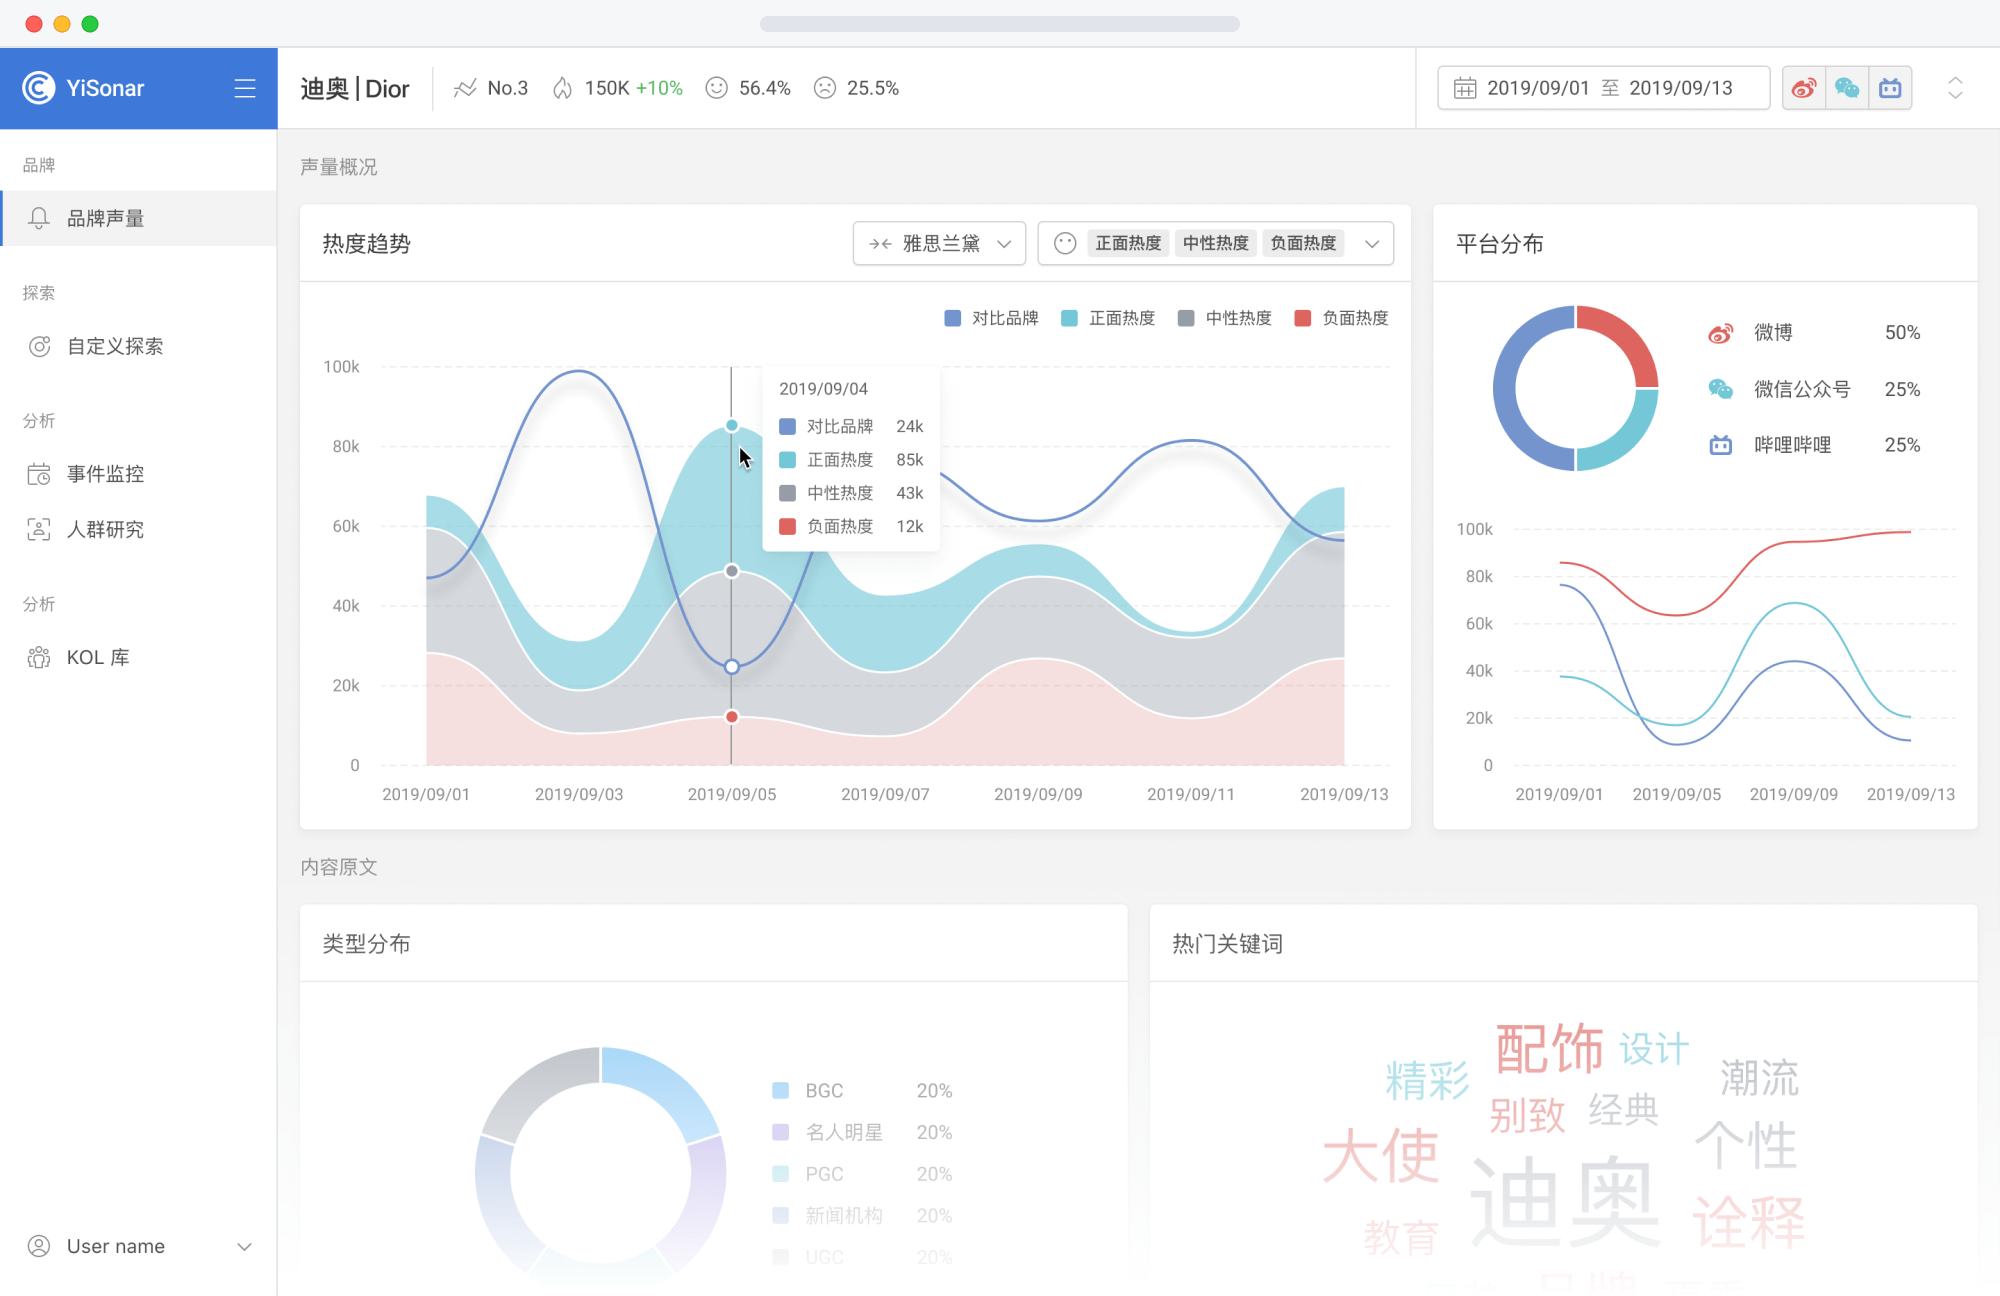Open the 品牌声量 sidebar page
2000x1296 pixels.
coord(139,218)
